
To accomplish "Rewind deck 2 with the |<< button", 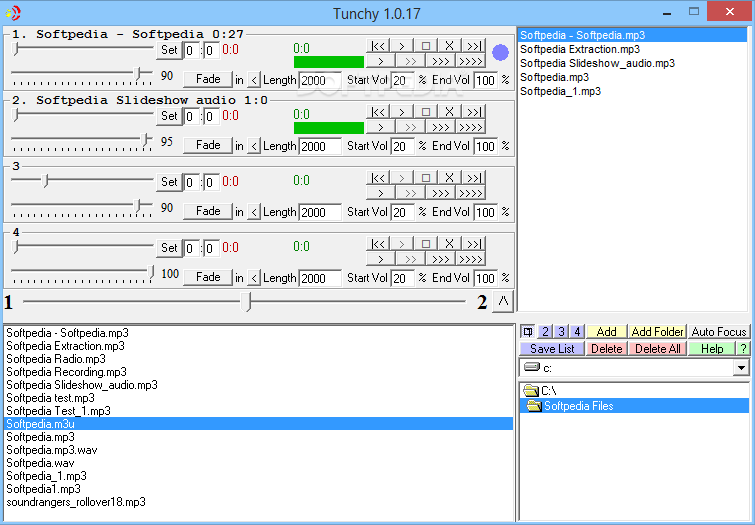I will [x=378, y=112].
